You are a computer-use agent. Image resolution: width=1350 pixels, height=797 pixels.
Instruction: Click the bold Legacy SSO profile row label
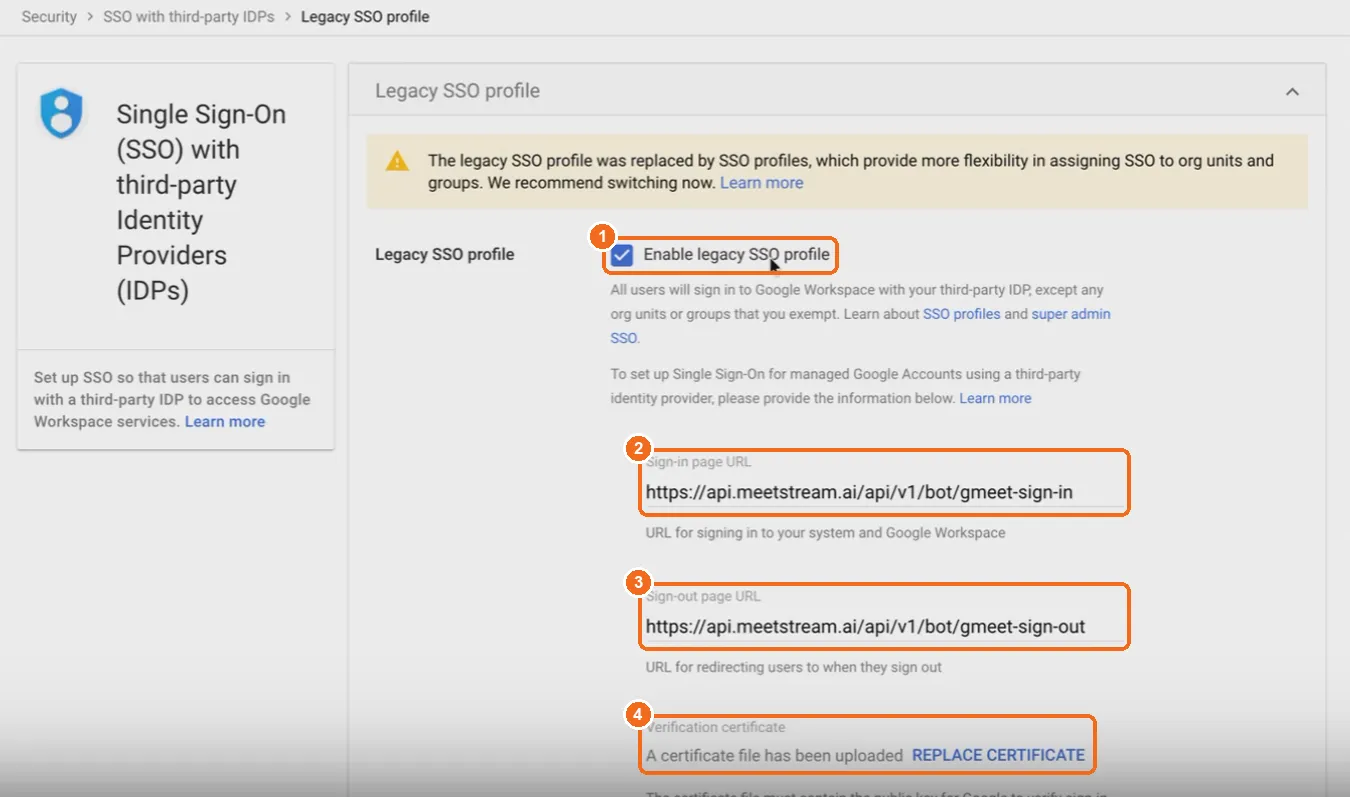[x=445, y=255]
